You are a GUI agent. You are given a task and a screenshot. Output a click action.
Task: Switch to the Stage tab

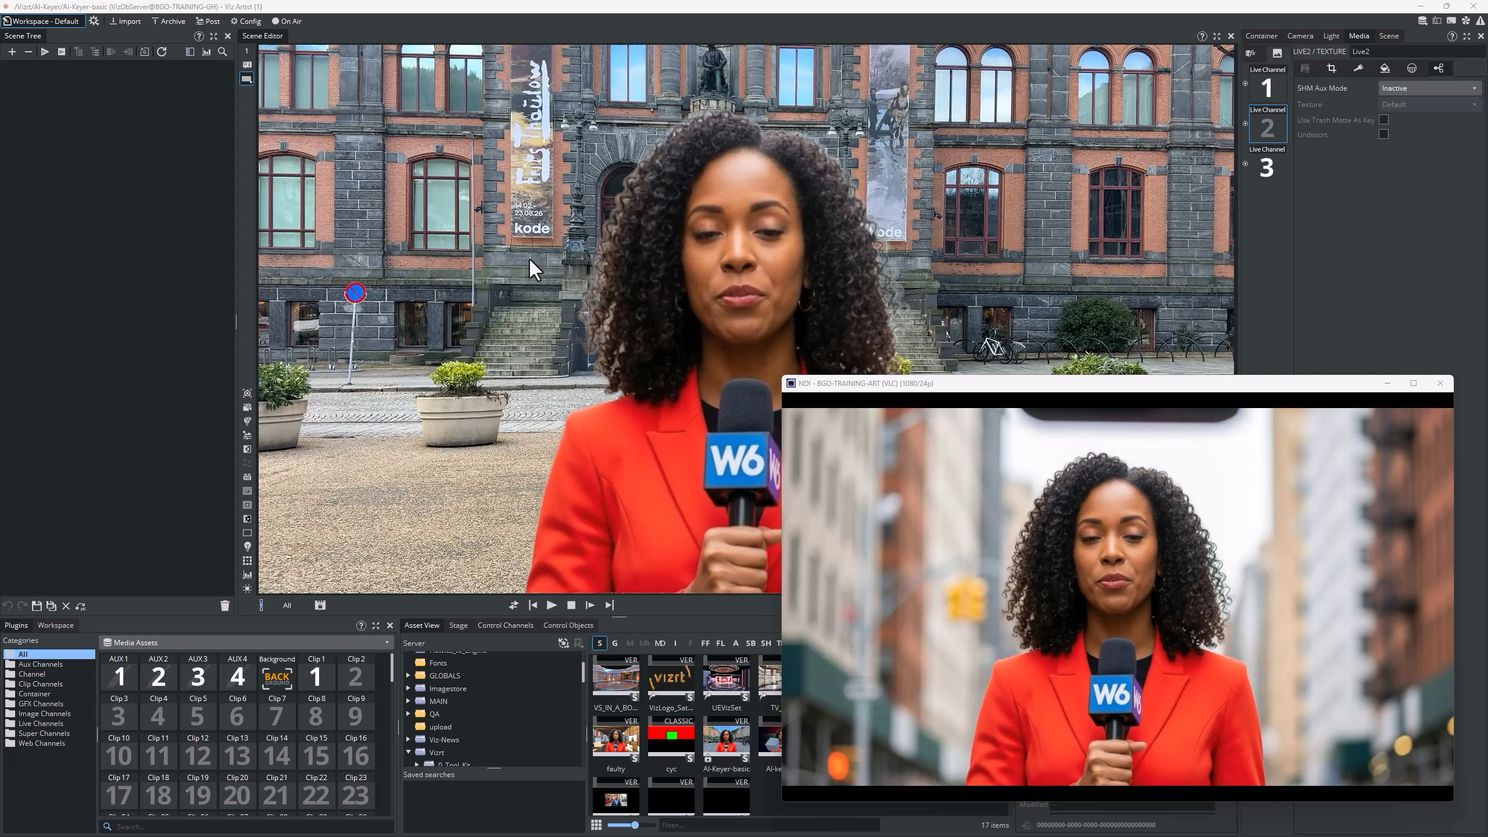tap(458, 626)
